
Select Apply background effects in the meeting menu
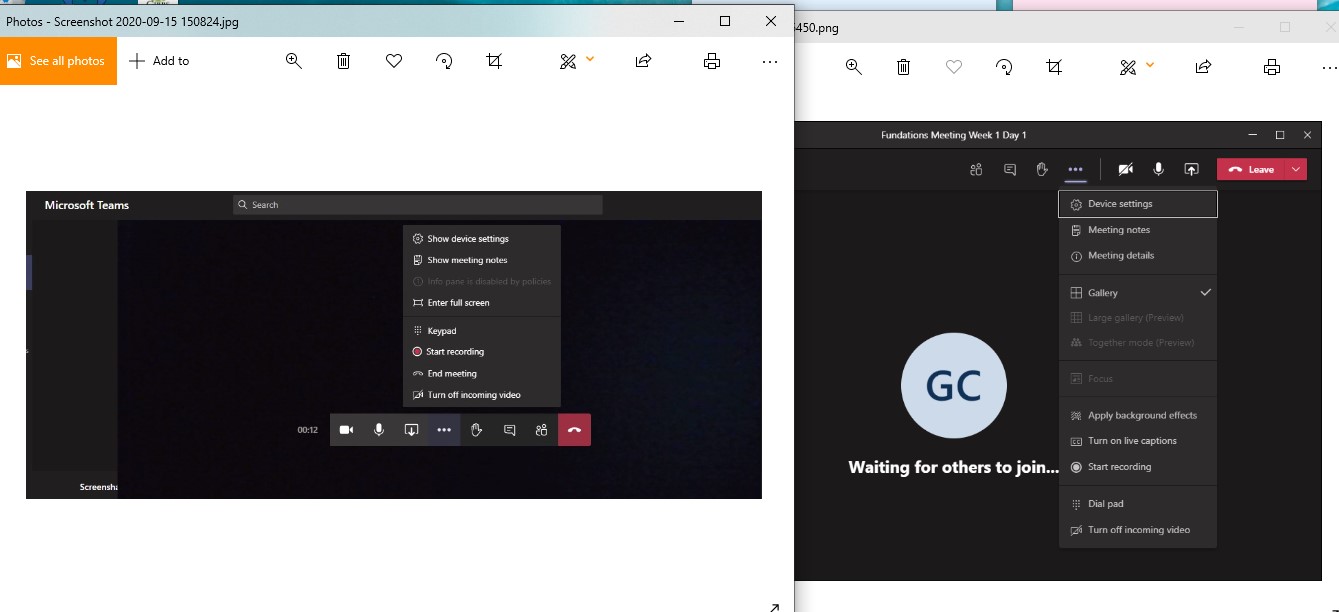pyautogui.click(x=1138, y=416)
